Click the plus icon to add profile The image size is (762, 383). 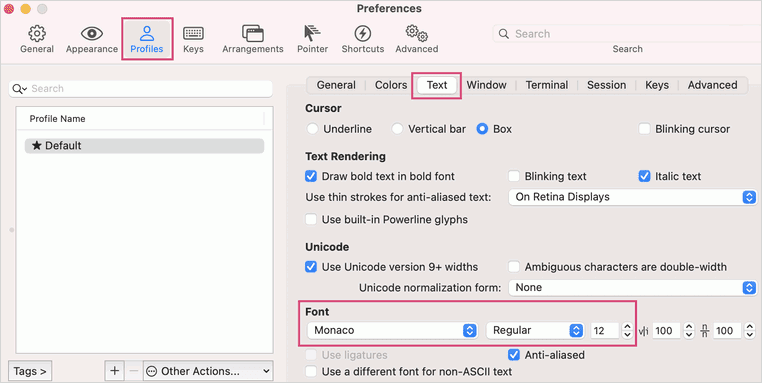[x=114, y=371]
